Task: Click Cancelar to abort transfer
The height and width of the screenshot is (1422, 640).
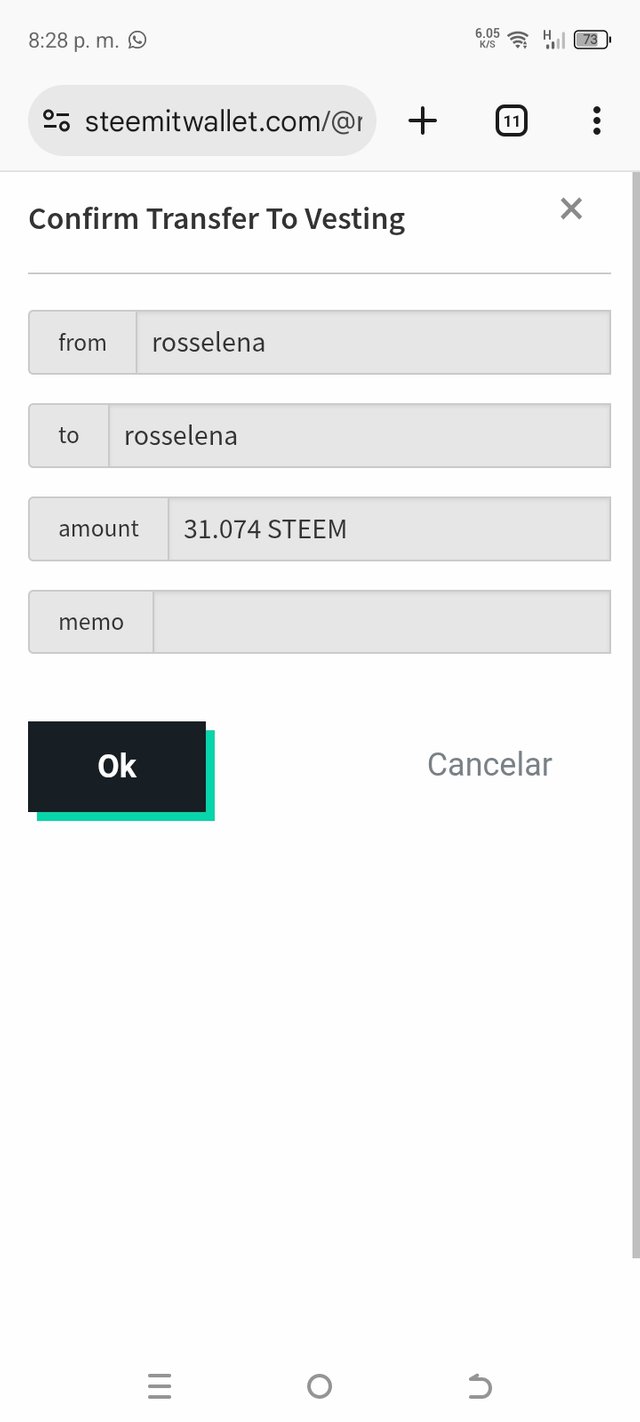Action: coord(489,764)
